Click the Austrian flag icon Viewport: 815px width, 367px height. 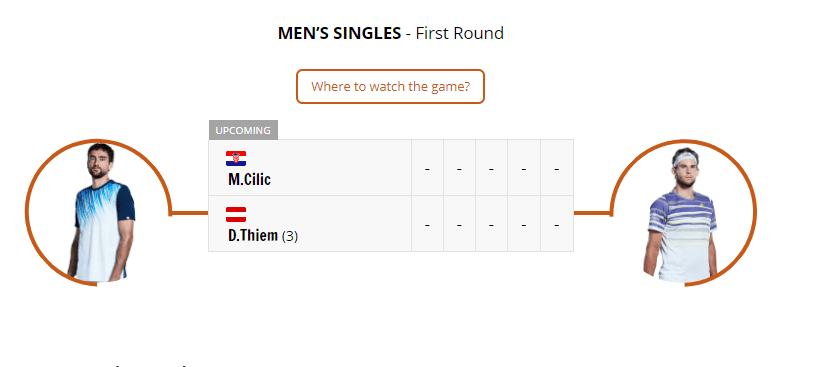[x=236, y=214]
